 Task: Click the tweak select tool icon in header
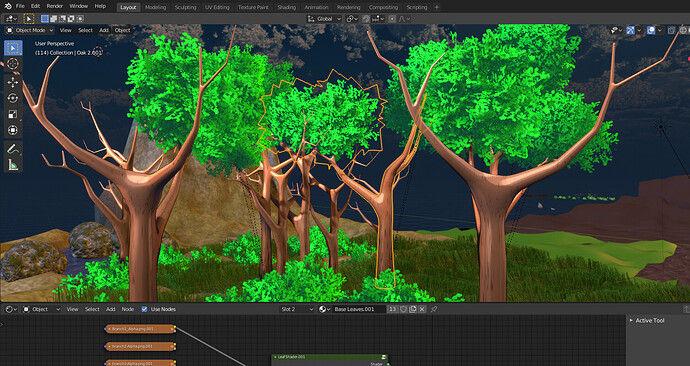click(28, 19)
